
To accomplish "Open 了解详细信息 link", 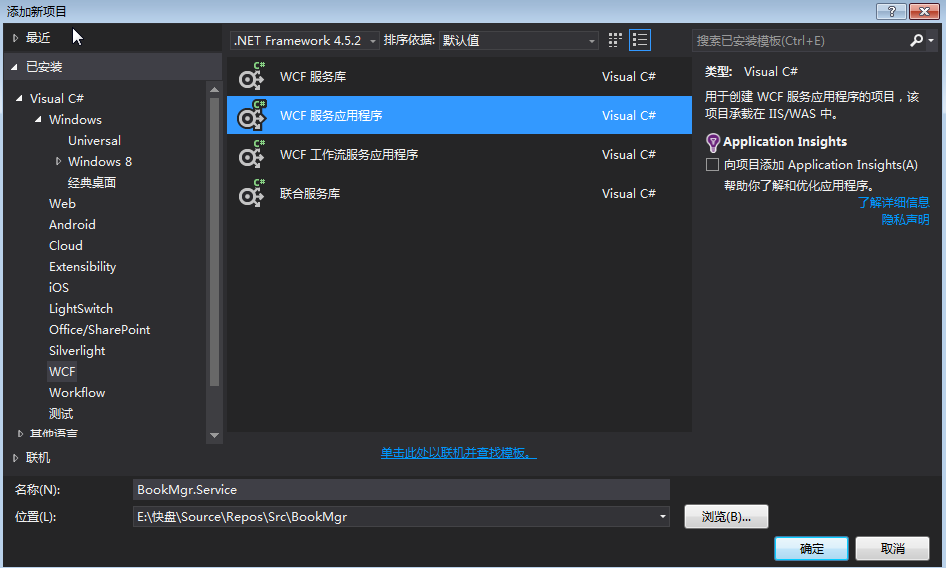I will click(894, 203).
